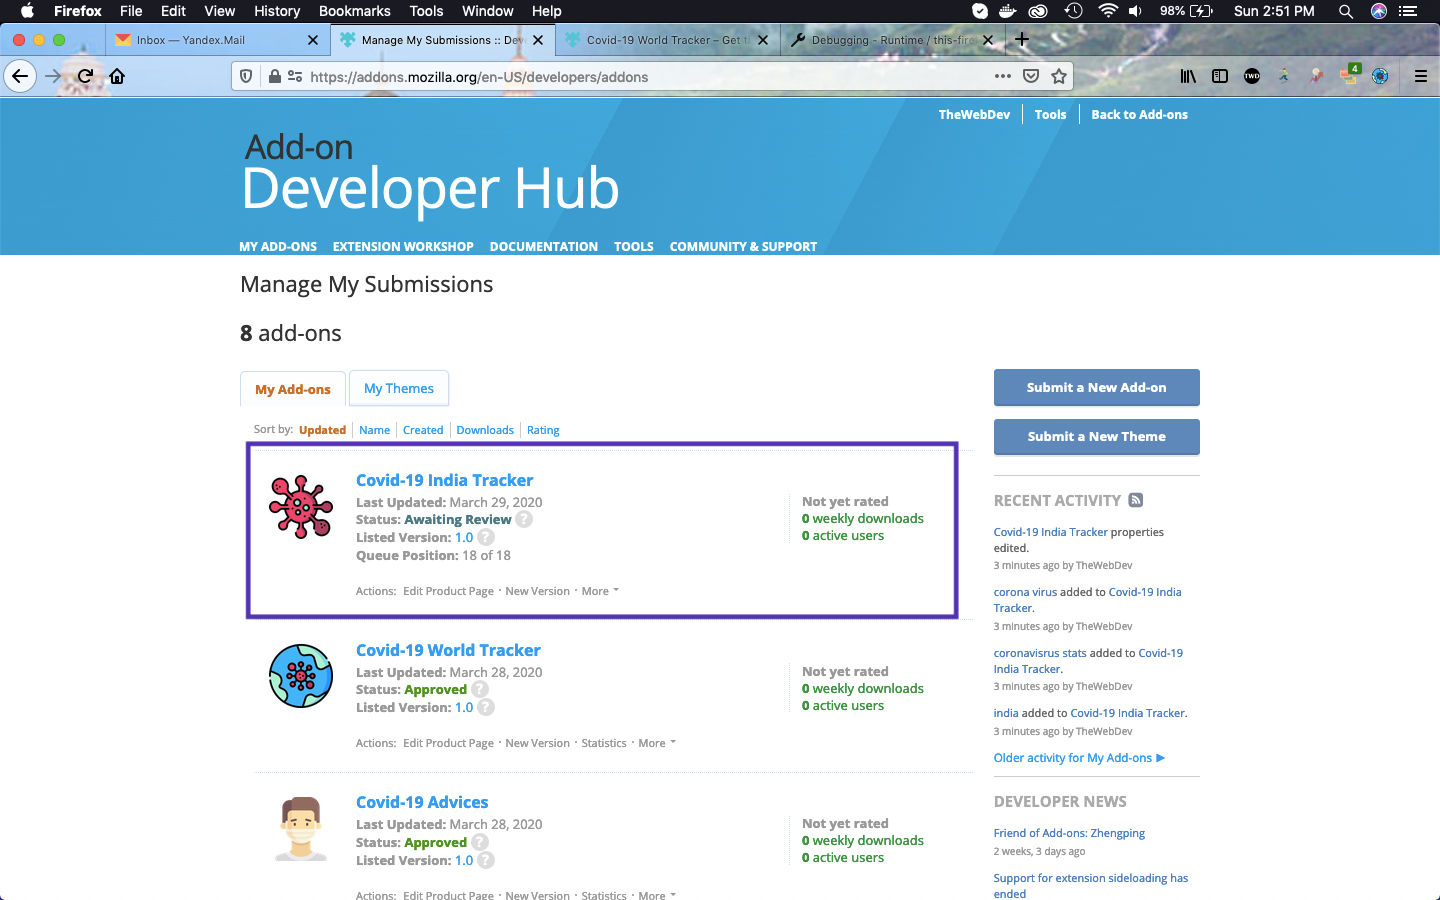Image resolution: width=1440 pixels, height=900 pixels.
Task: View site security padlock details
Action: point(275,76)
